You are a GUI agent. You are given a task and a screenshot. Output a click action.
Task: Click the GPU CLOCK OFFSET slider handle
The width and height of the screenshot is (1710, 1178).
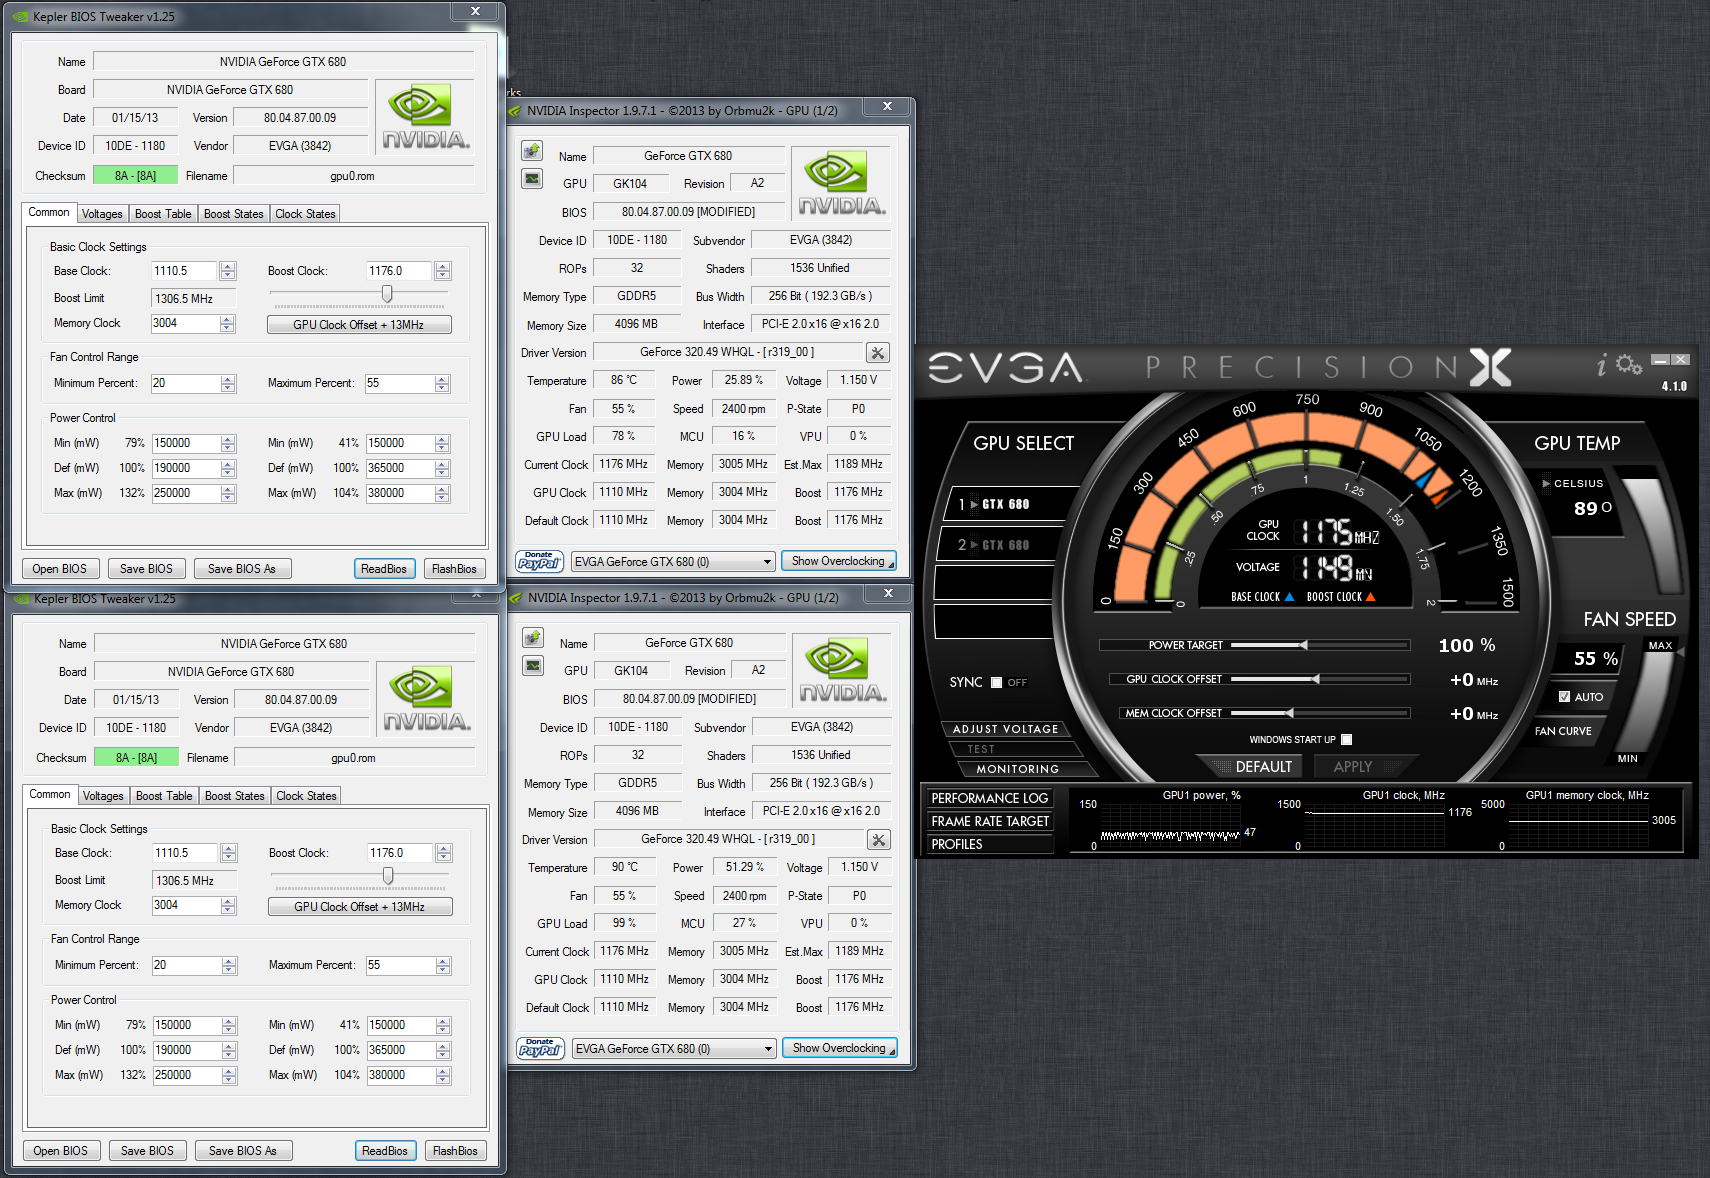pos(1315,679)
